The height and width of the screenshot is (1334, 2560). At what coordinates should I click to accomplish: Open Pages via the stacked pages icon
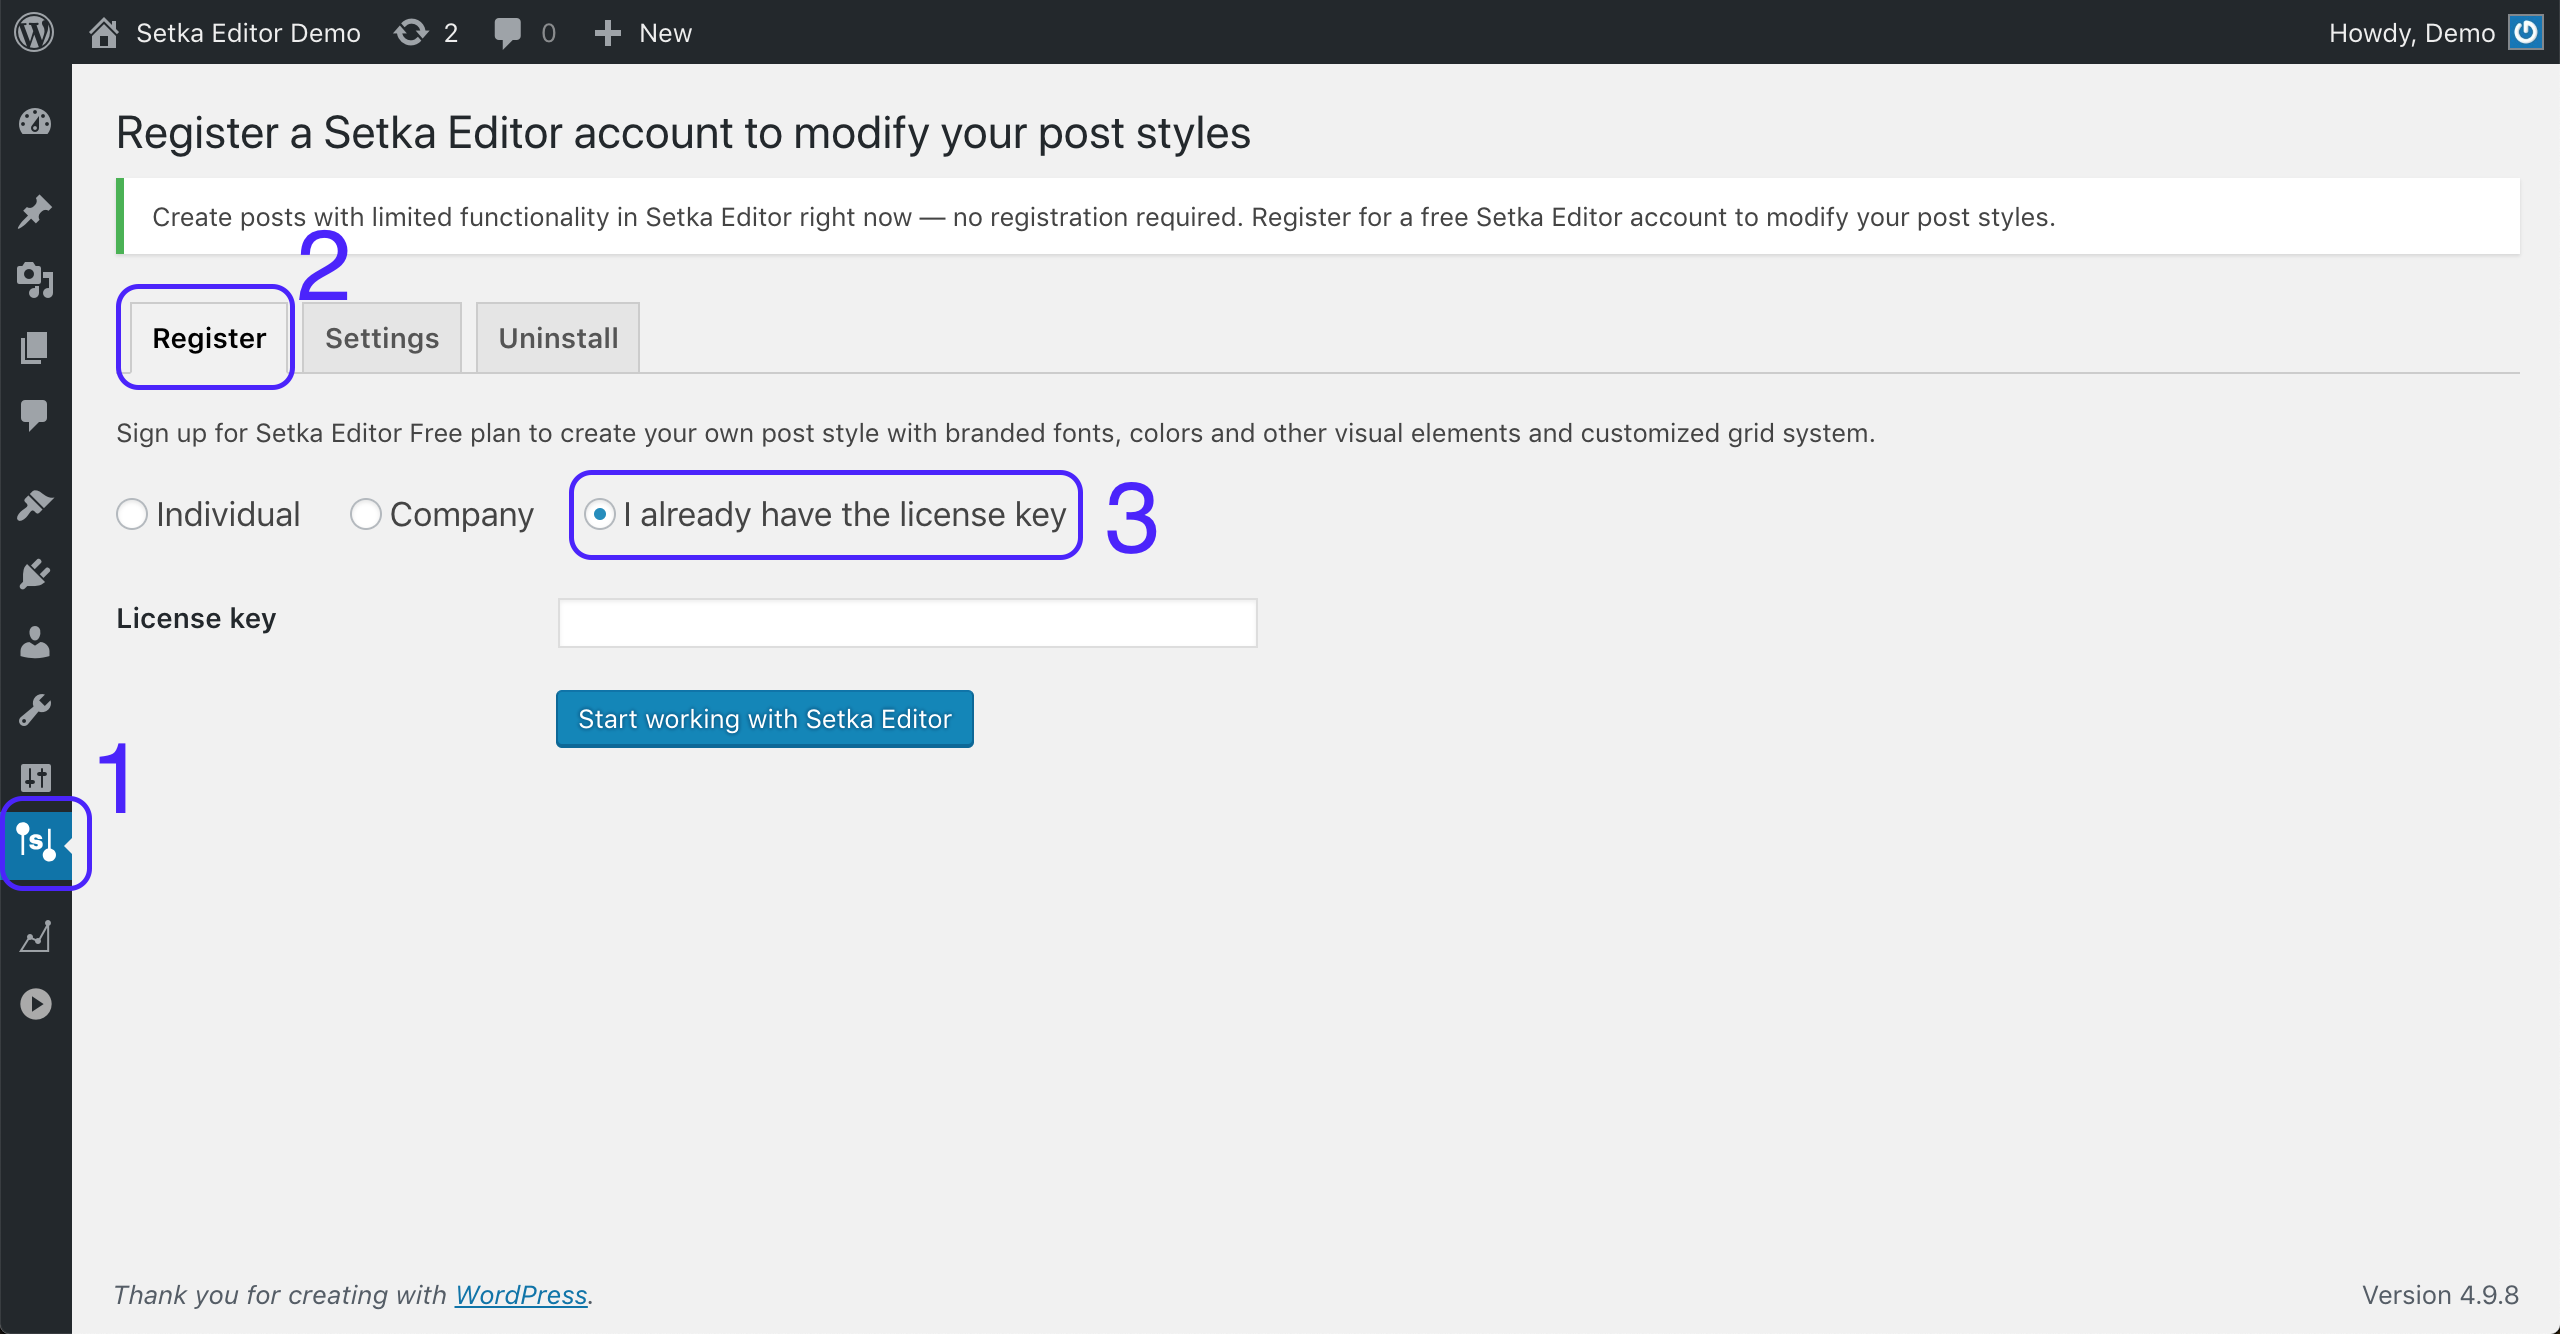[x=35, y=348]
